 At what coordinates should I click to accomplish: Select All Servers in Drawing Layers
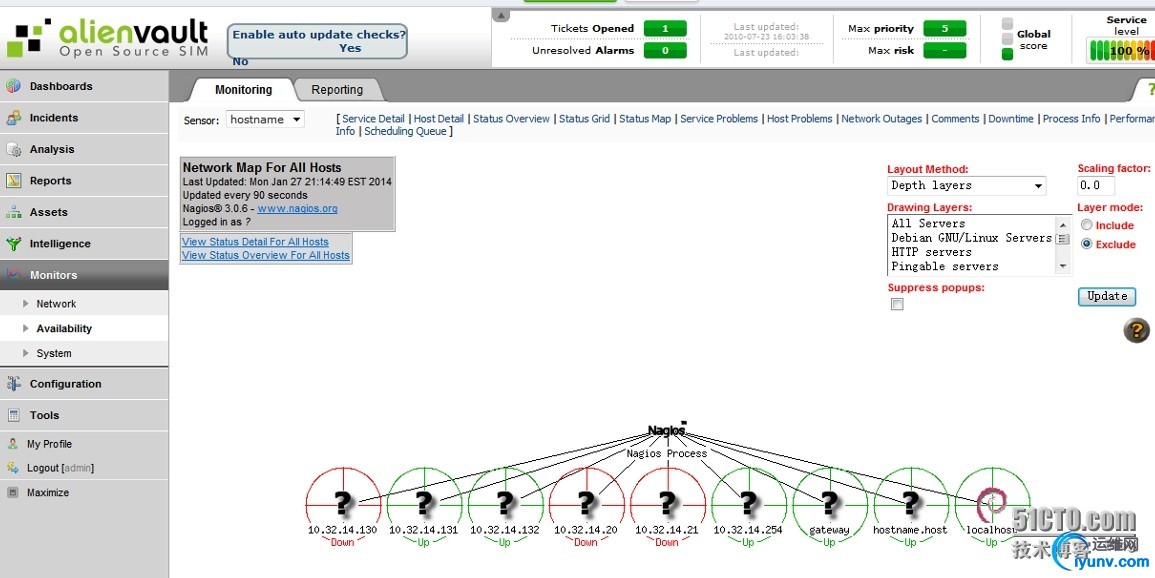928,223
